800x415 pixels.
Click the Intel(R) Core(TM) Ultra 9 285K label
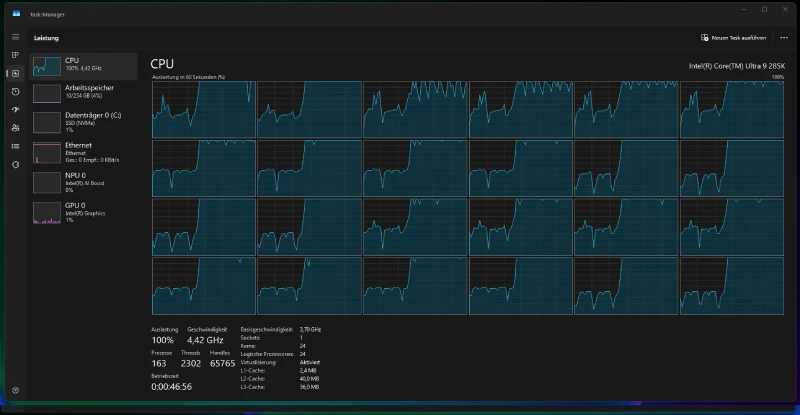(737, 66)
